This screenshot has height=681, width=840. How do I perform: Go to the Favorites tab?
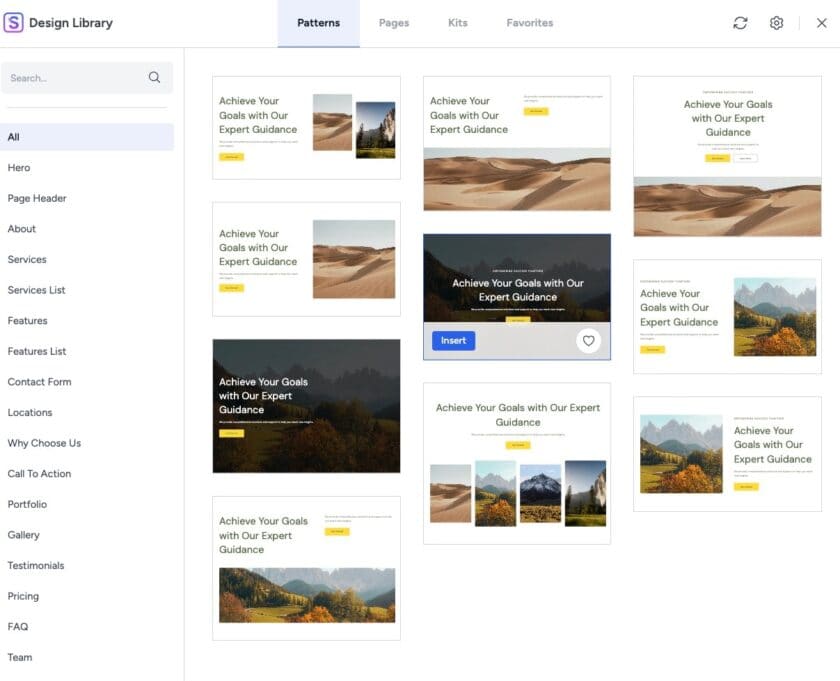(529, 23)
